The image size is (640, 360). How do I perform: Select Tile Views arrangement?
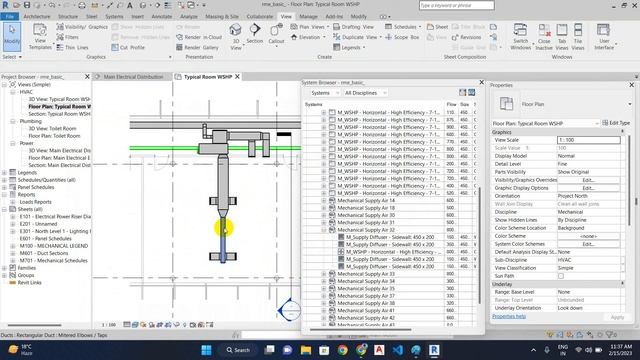coord(578,37)
